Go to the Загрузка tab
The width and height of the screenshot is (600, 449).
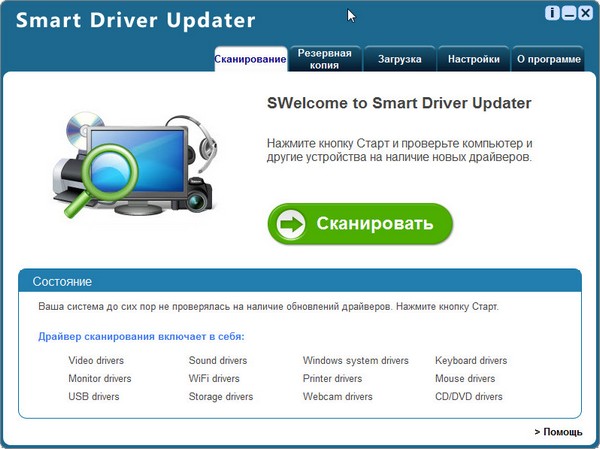coord(399,59)
